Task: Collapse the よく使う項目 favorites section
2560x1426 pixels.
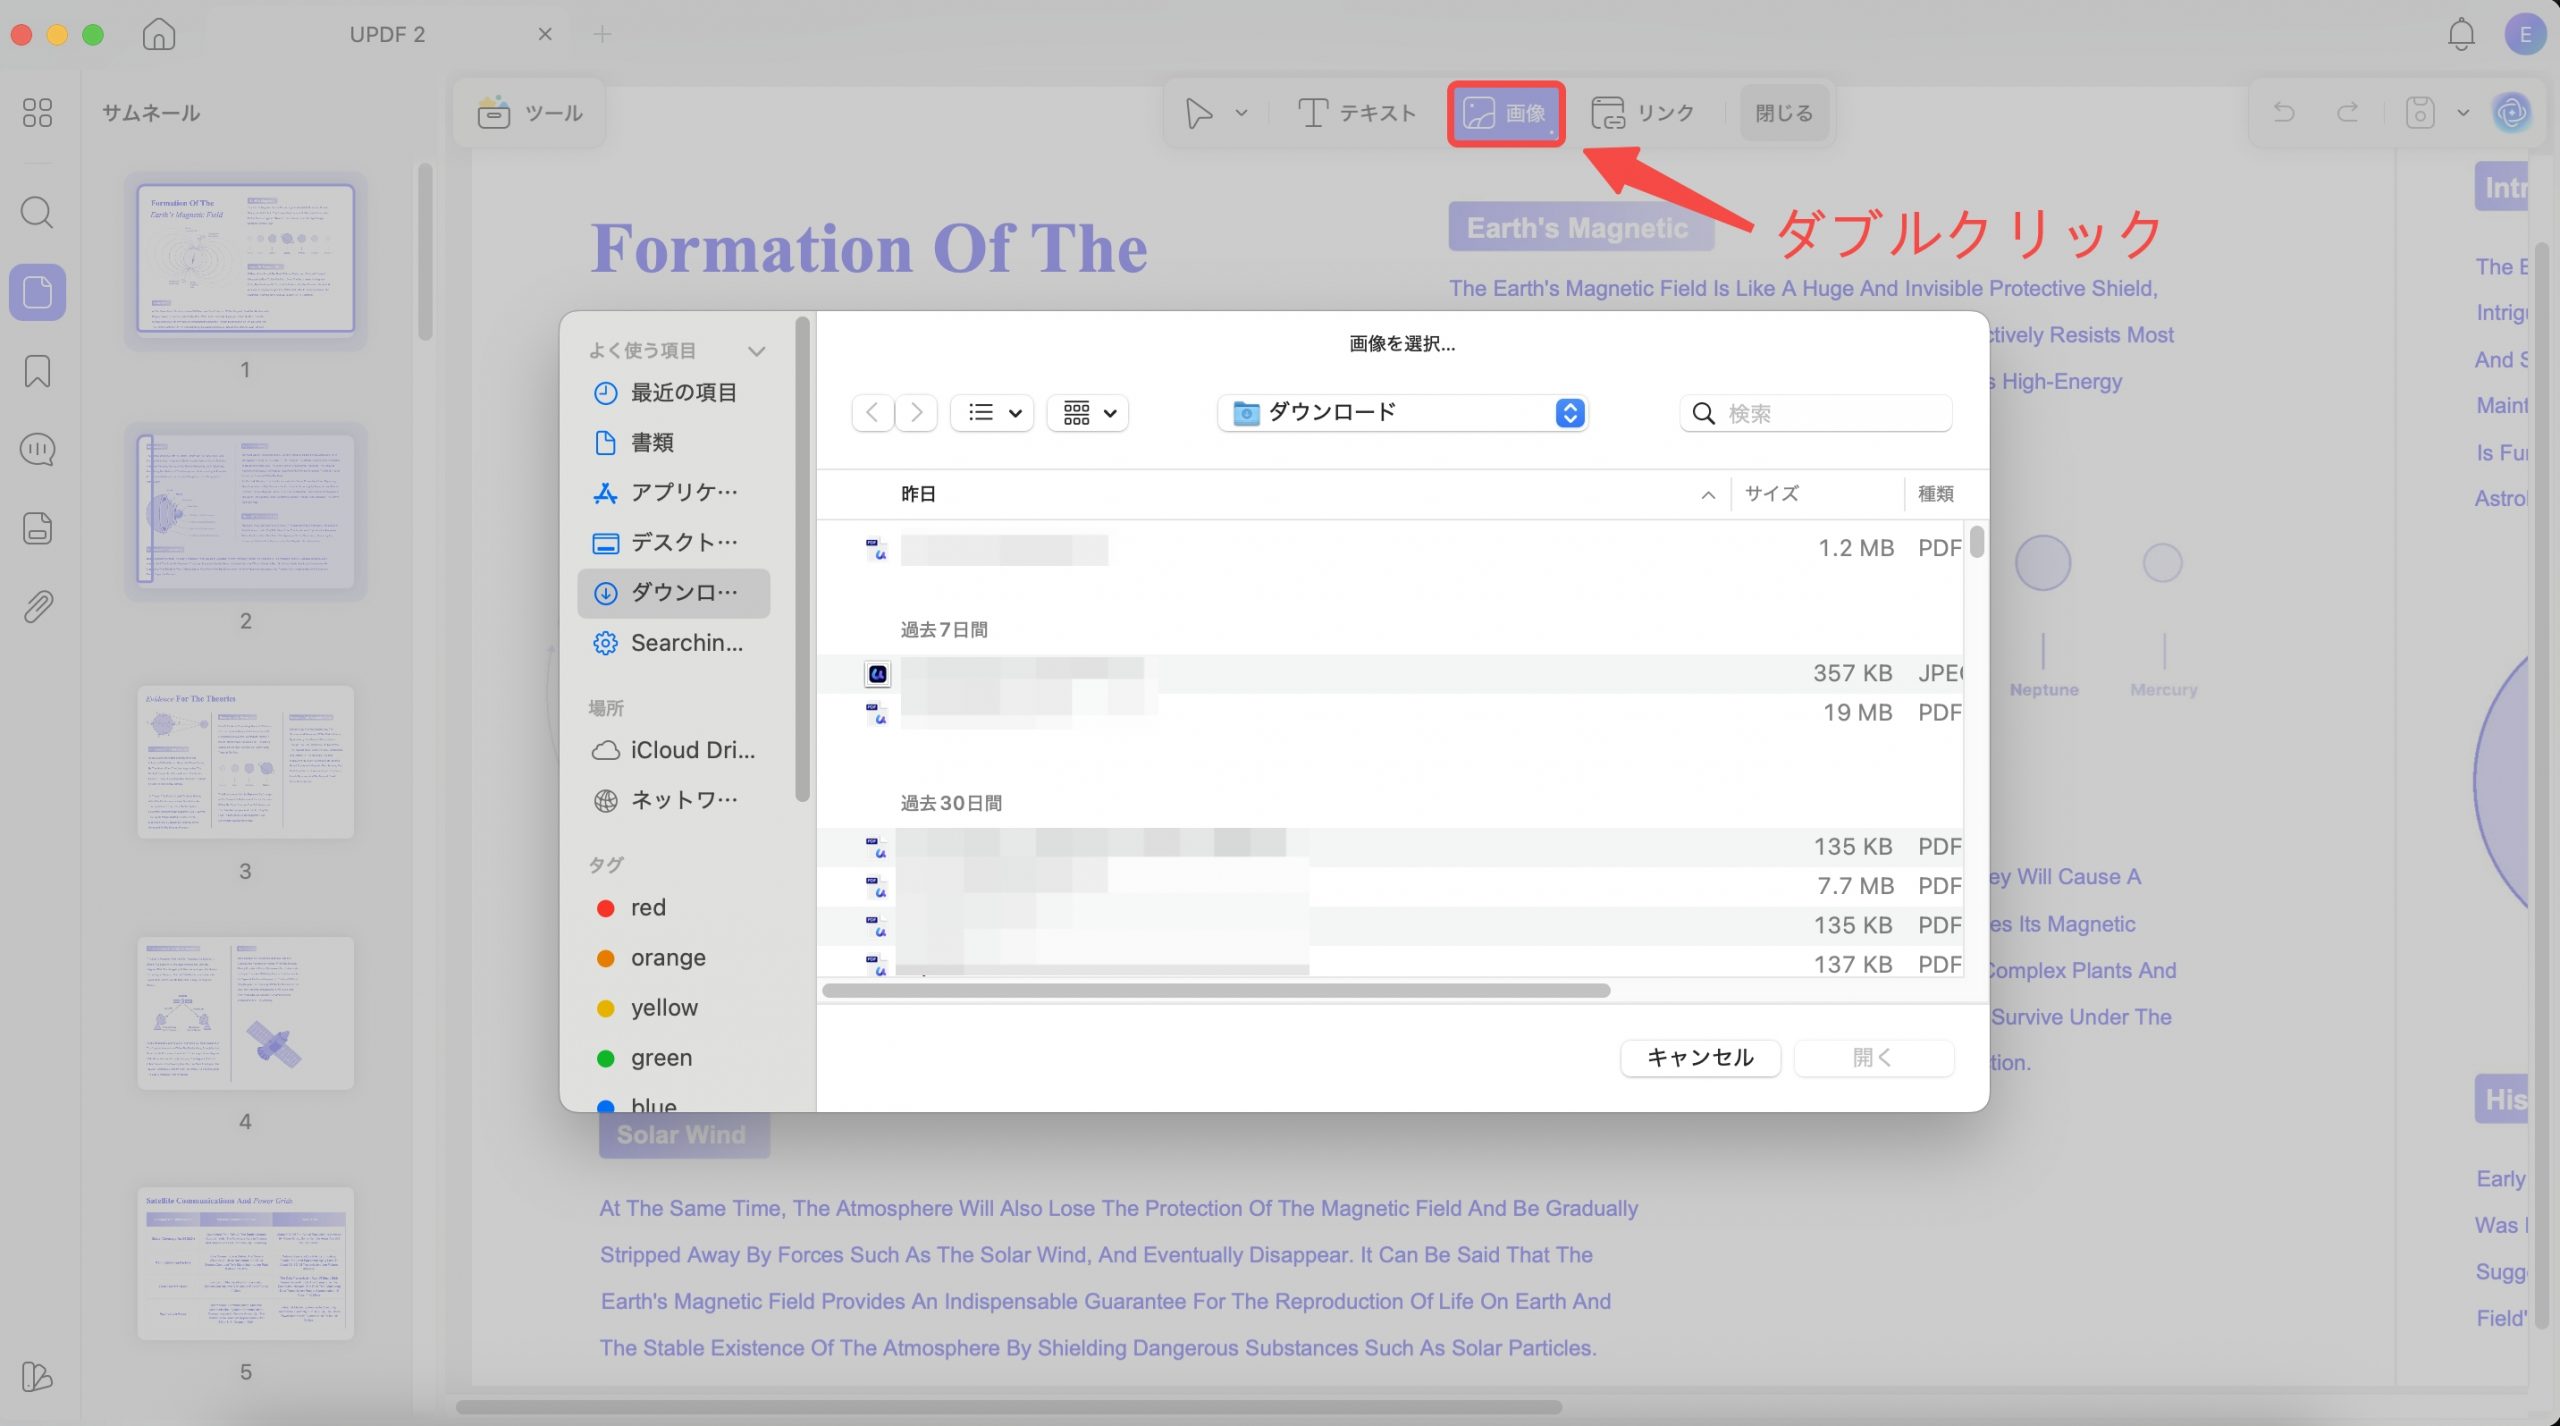Action: [757, 351]
